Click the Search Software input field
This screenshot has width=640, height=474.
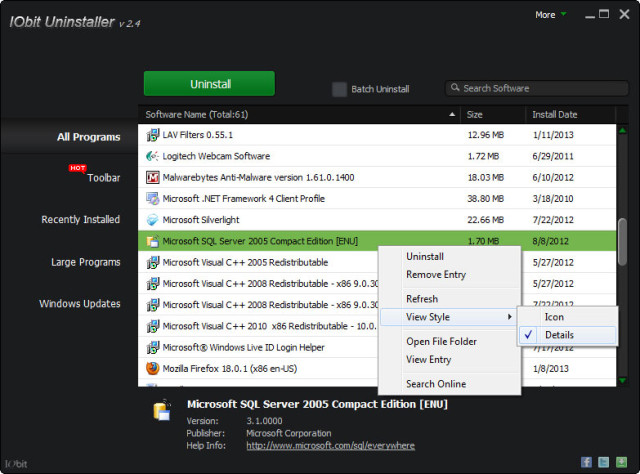537,88
